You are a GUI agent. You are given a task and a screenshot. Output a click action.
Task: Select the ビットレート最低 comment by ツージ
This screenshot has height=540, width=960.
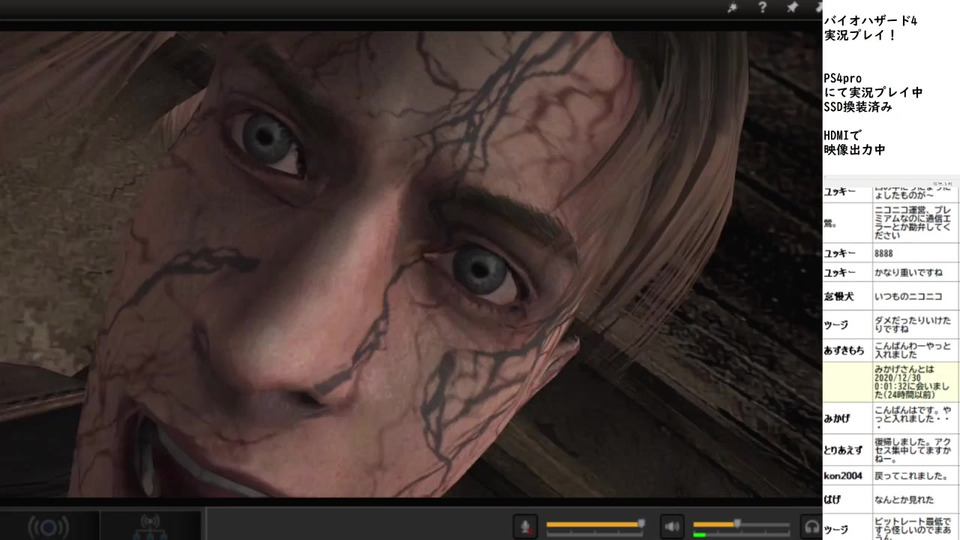pyautogui.click(x=913, y=528)
